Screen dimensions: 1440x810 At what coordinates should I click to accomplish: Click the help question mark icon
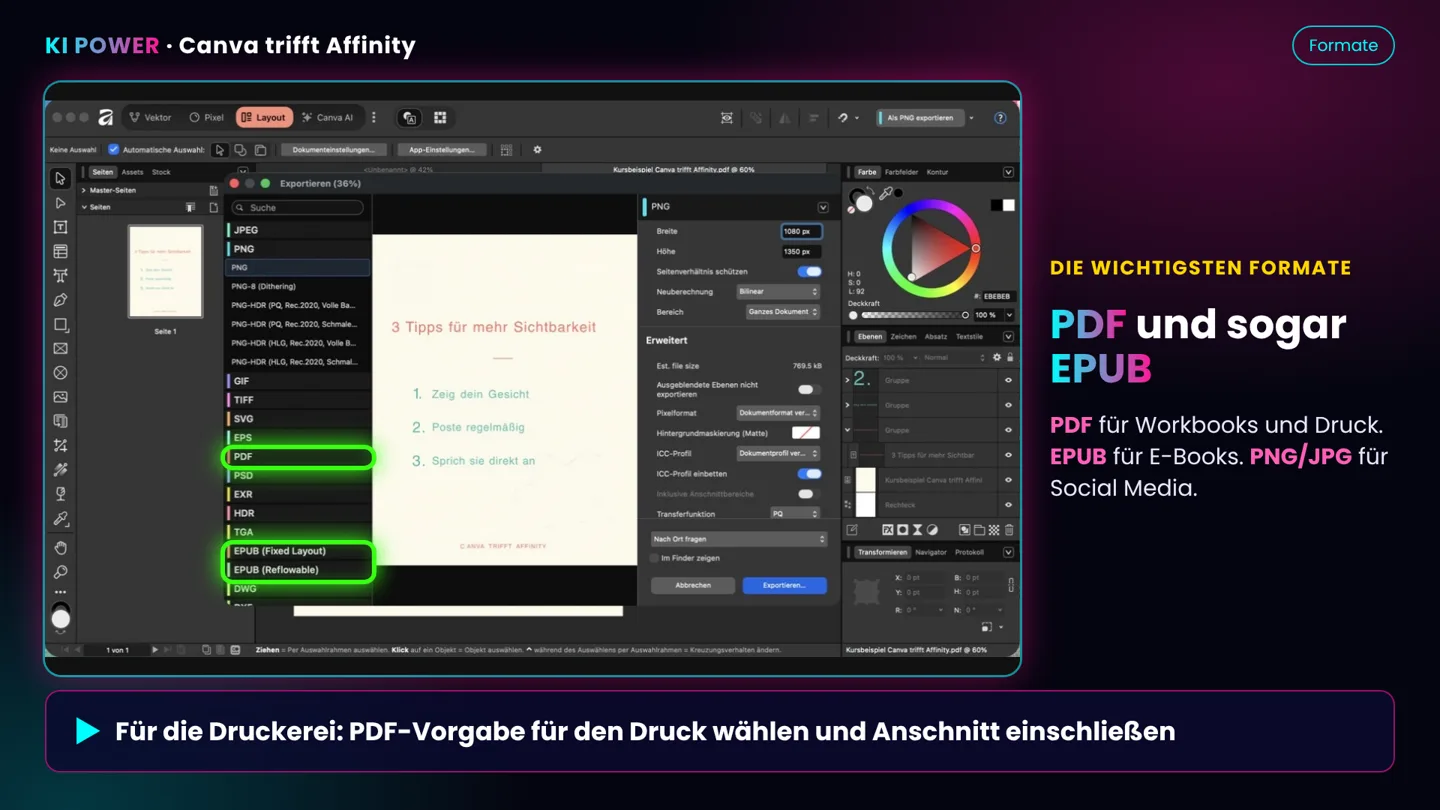click(x=1000, y=118)
